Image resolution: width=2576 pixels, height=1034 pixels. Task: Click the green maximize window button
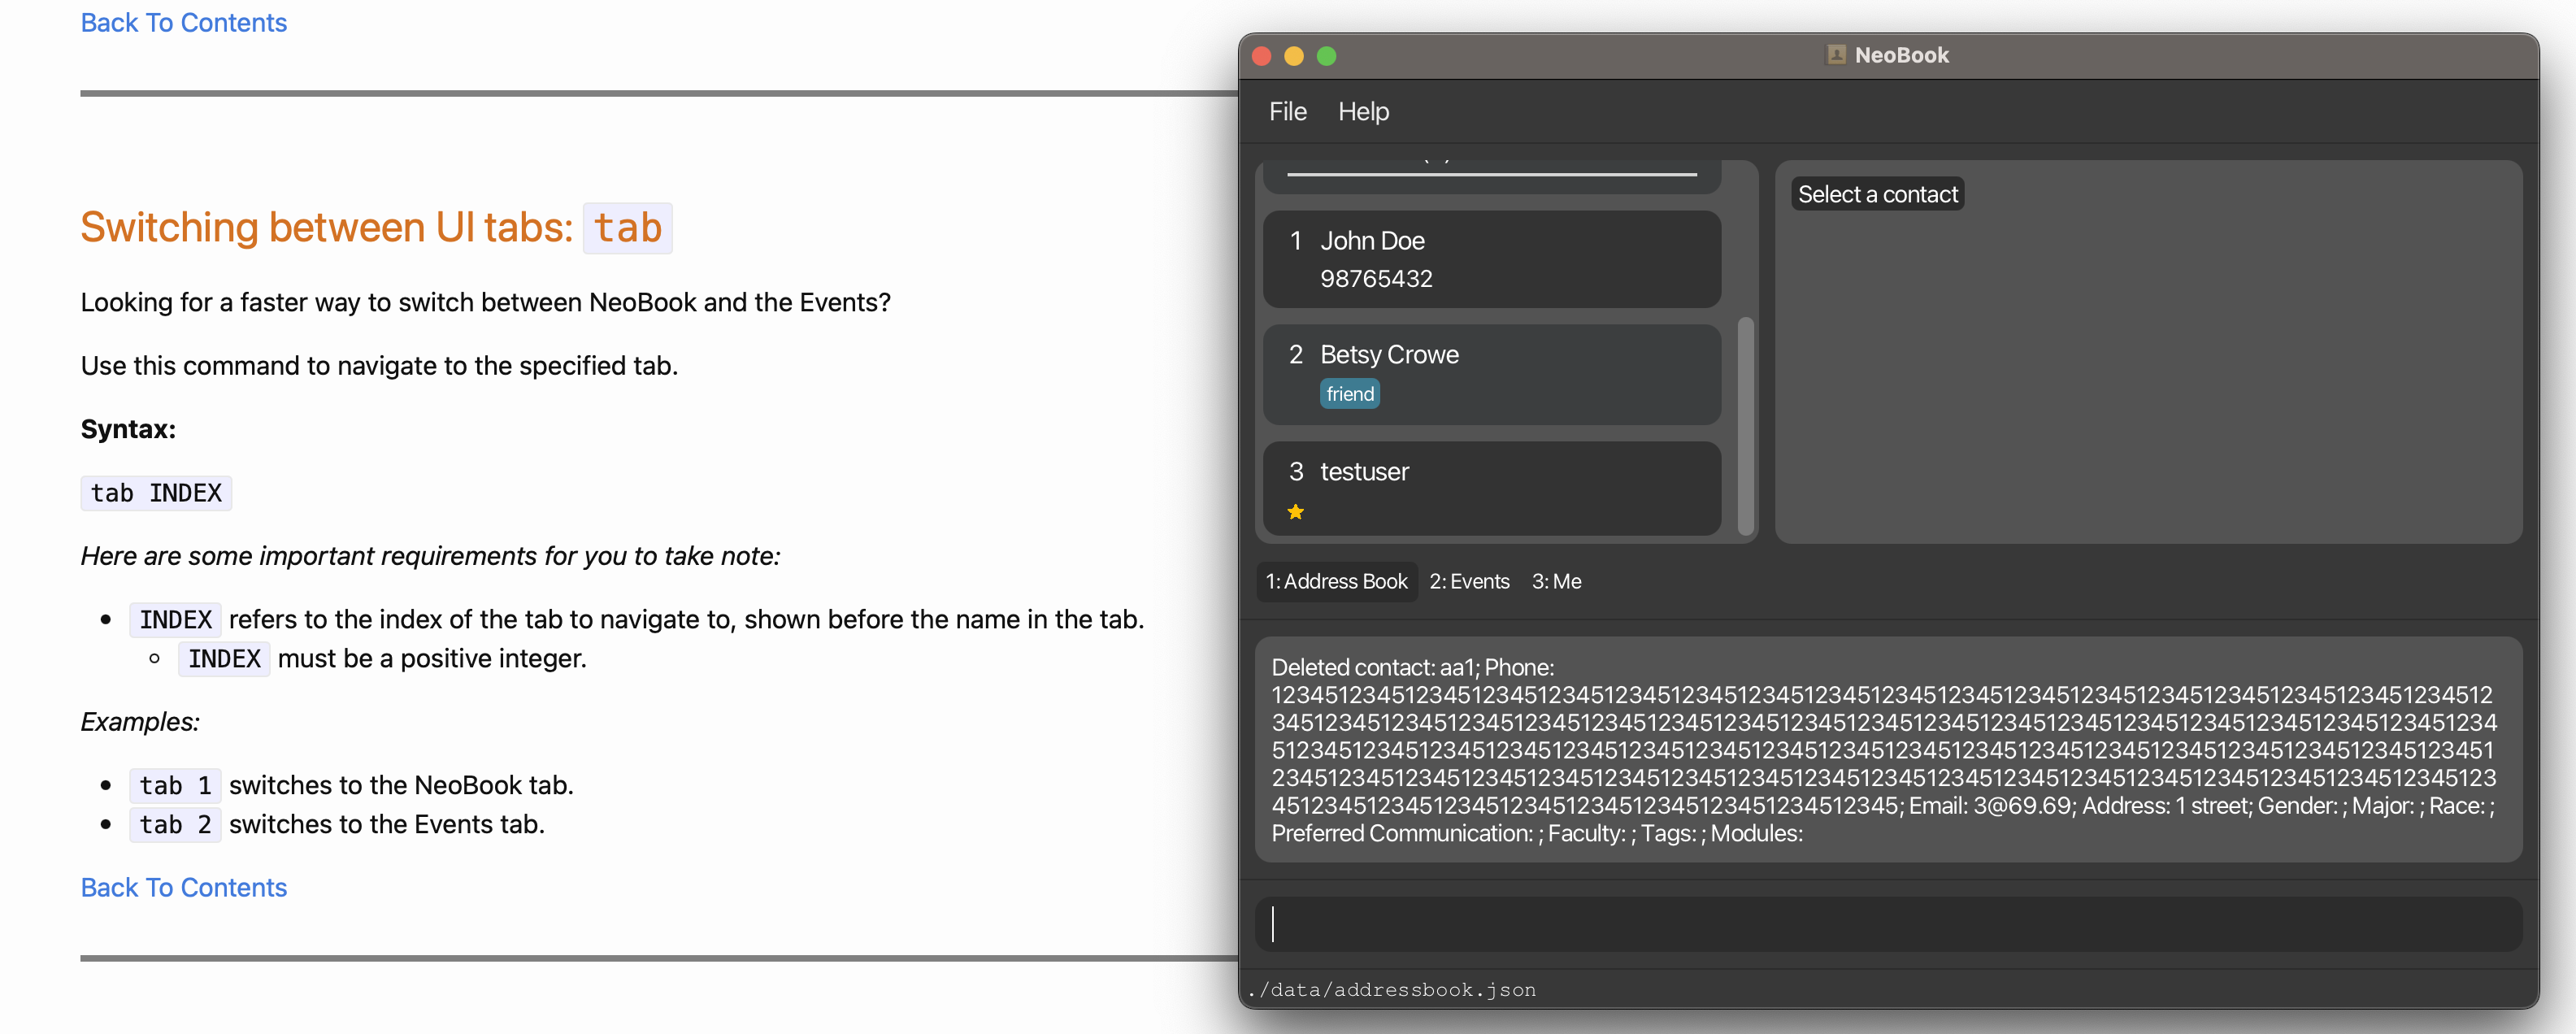1327,56
